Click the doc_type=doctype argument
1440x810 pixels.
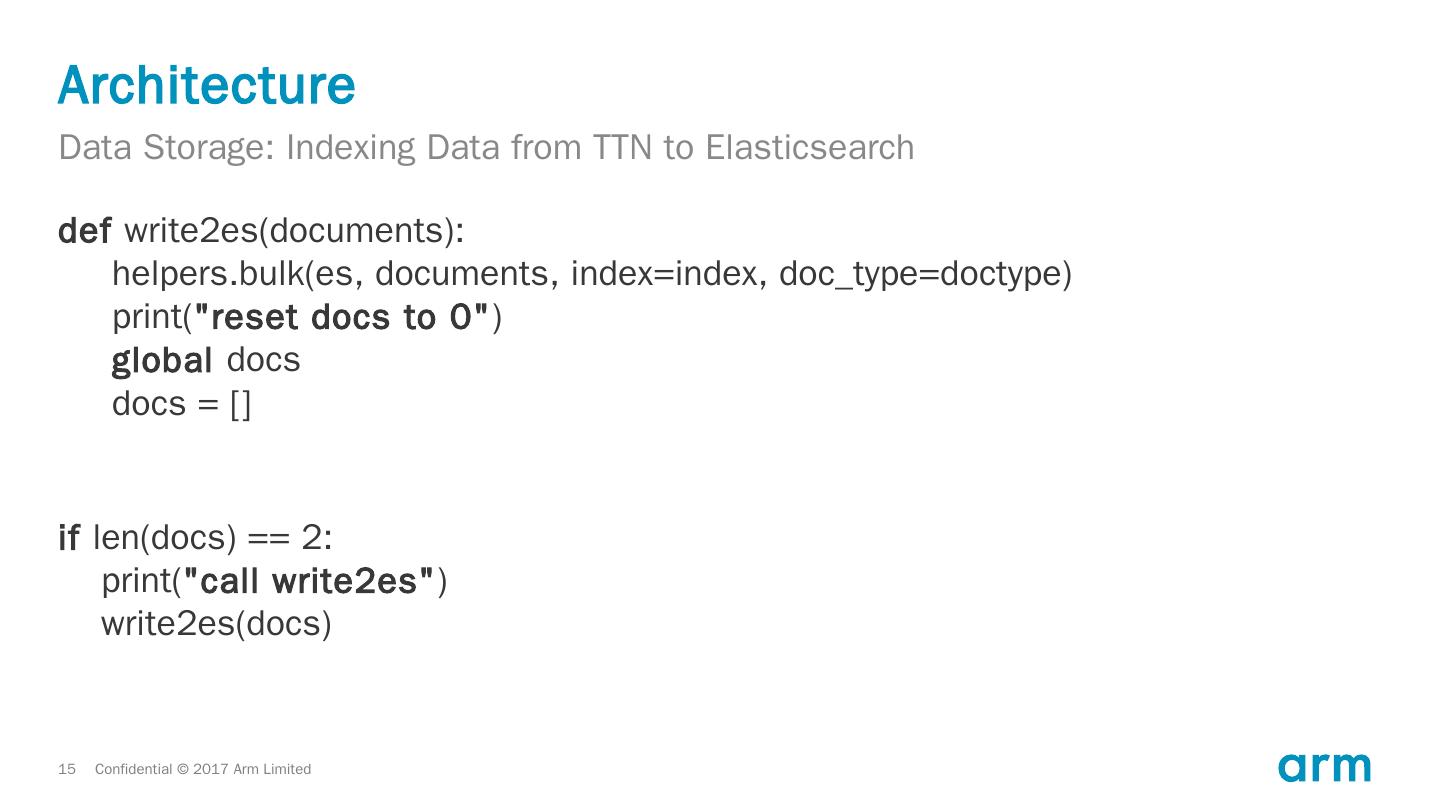tap(925, 274)
